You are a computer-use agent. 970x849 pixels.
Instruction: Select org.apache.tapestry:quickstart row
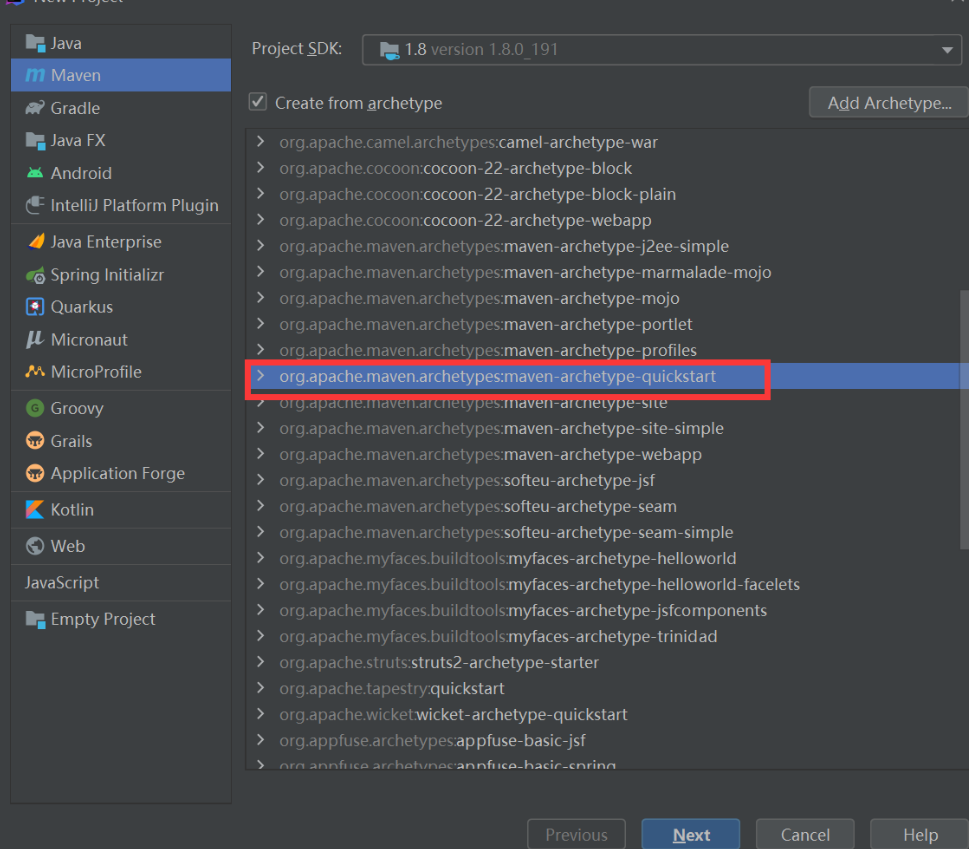point(606,688)
